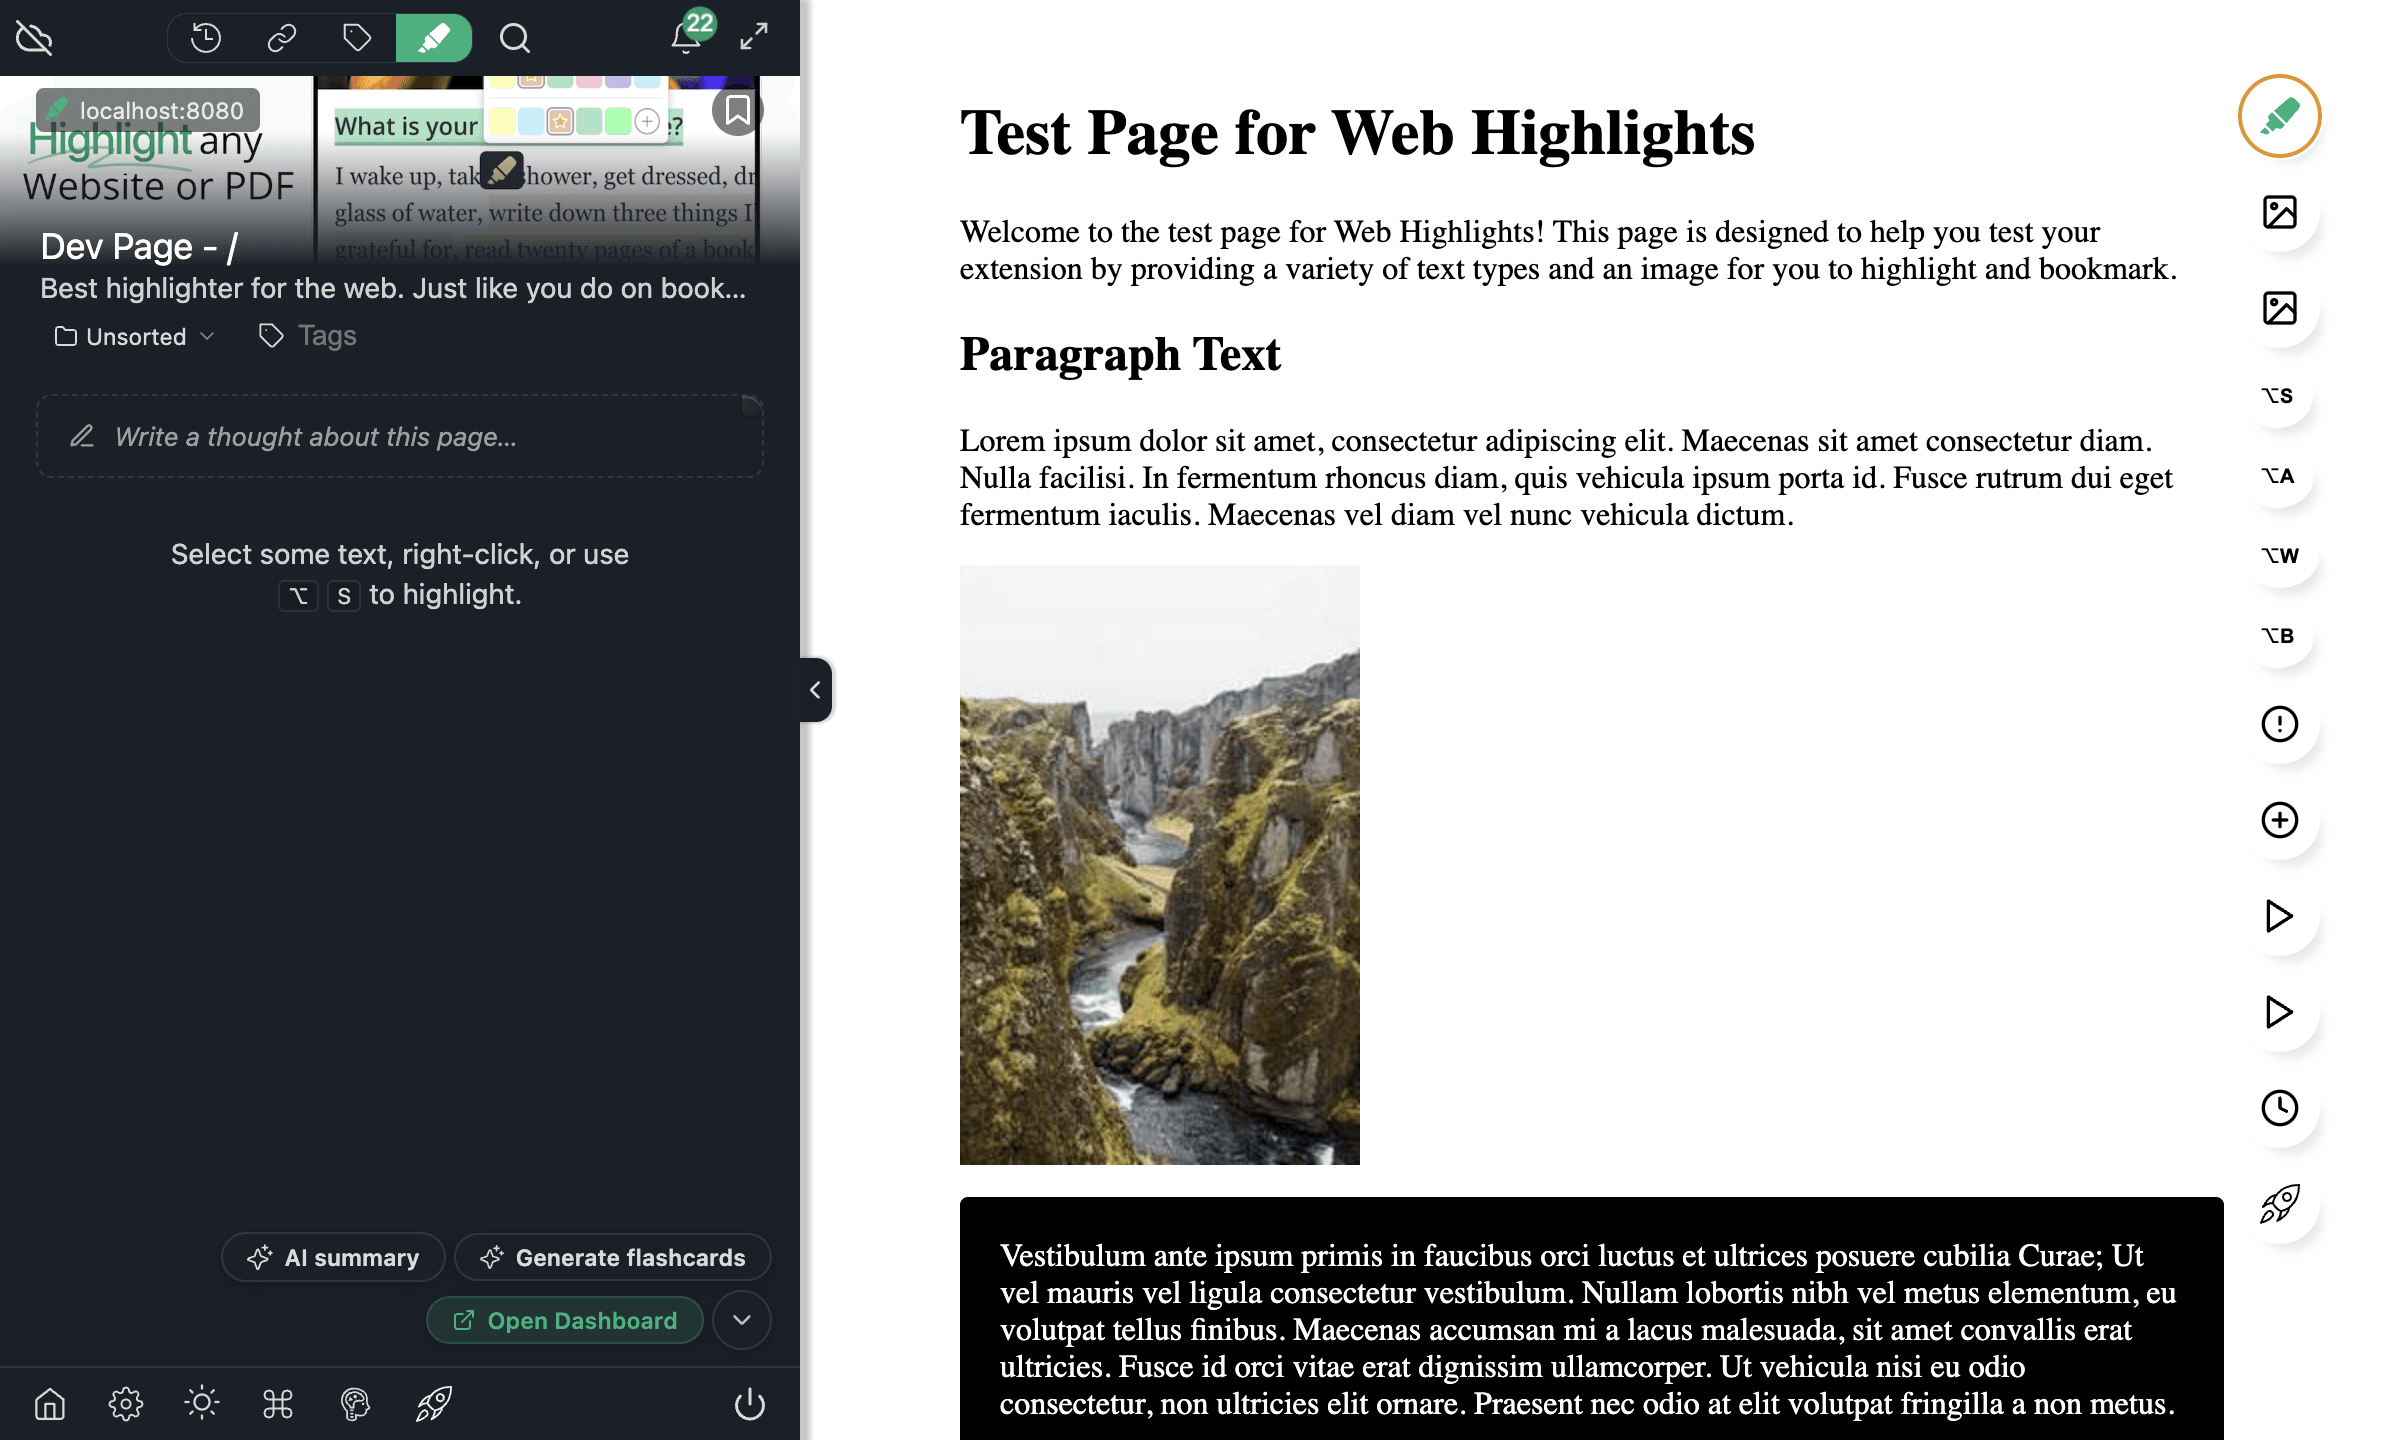Bookmark the page with bookmark icon

tap(738, 110)
